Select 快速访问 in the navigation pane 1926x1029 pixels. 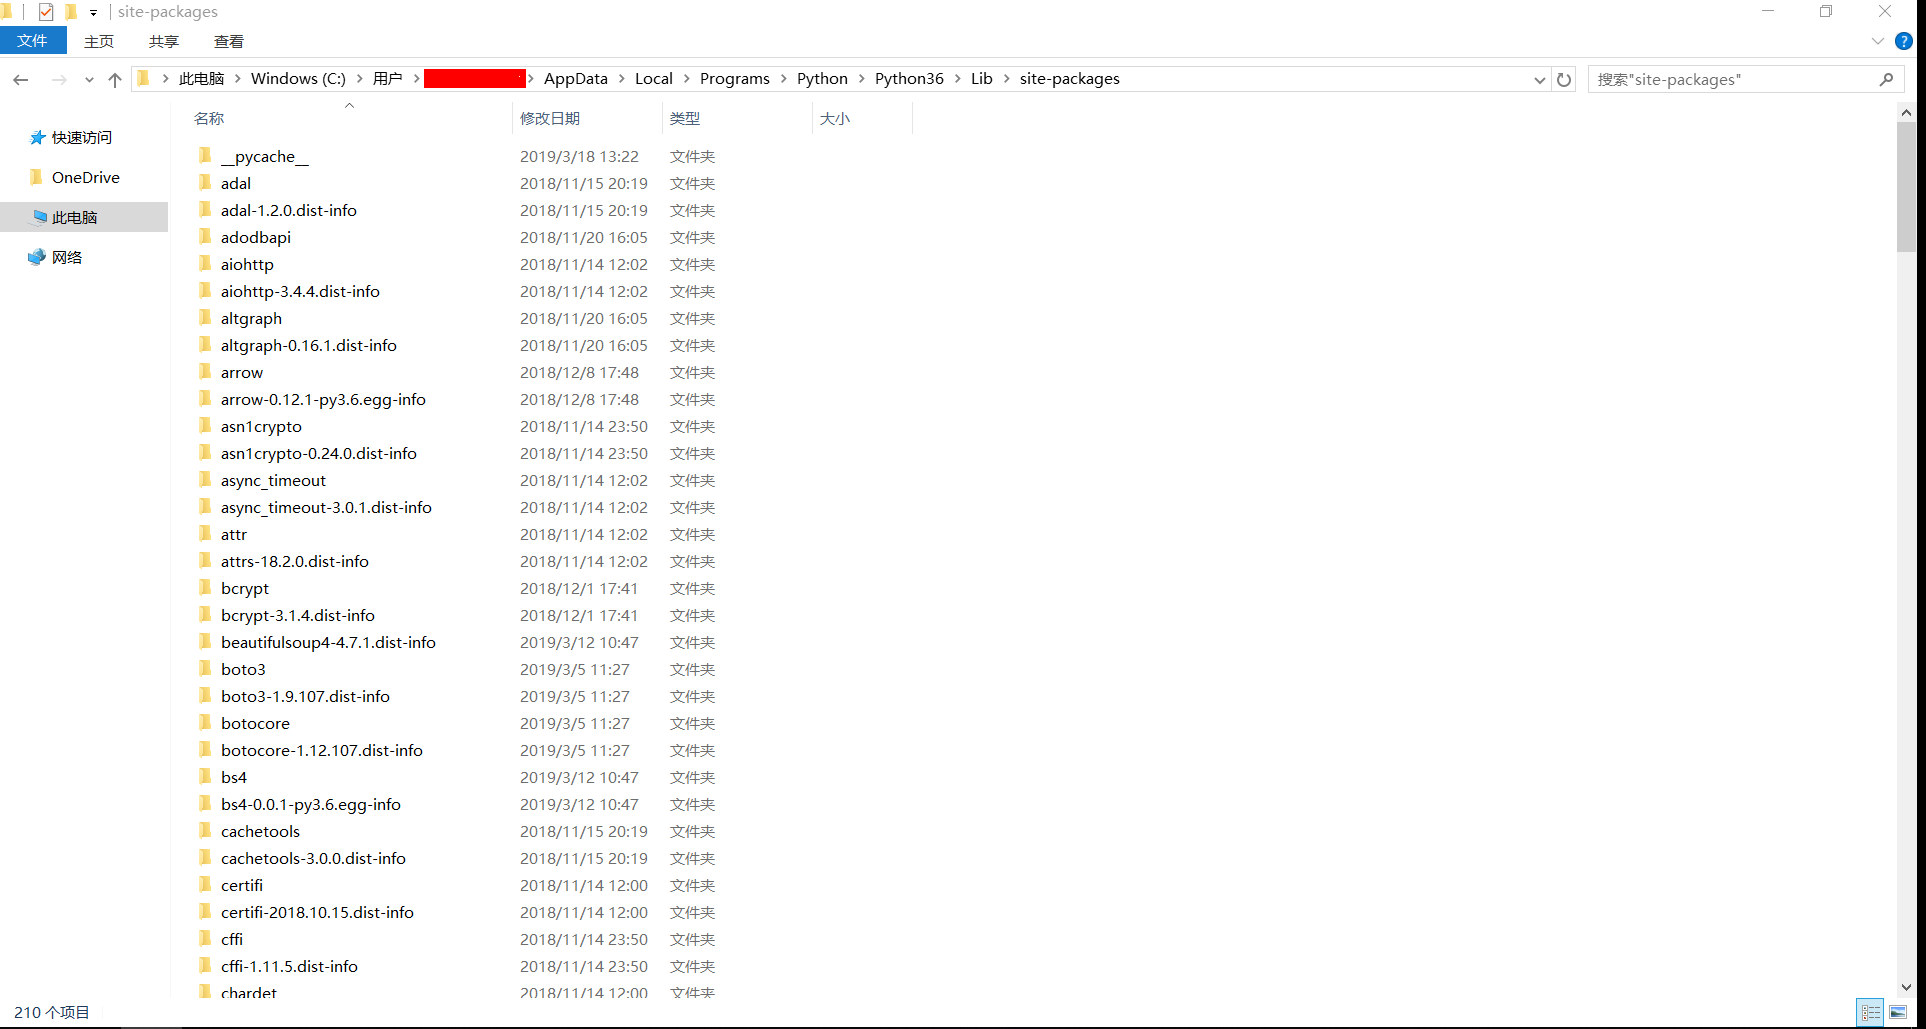coord(82,137)
